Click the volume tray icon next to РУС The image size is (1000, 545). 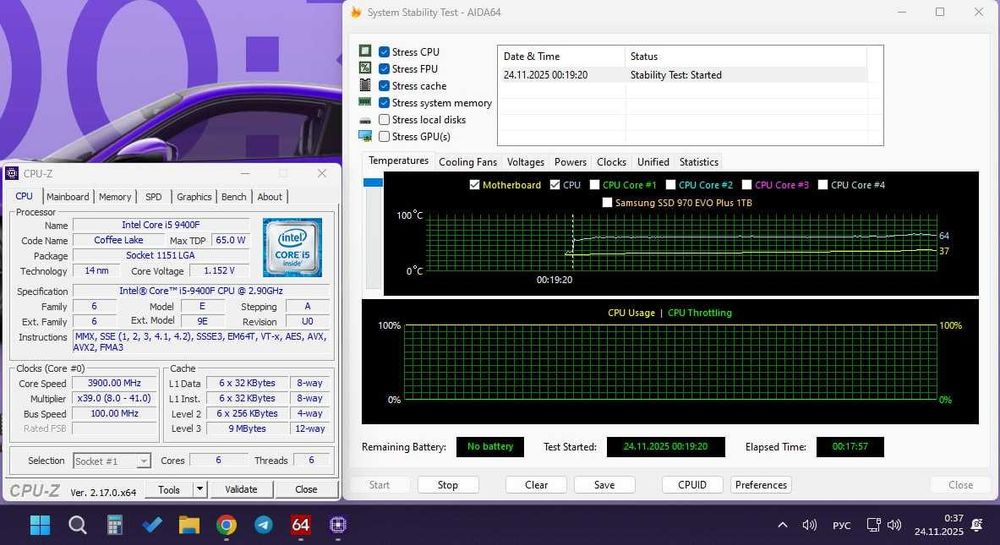(809, 525)
